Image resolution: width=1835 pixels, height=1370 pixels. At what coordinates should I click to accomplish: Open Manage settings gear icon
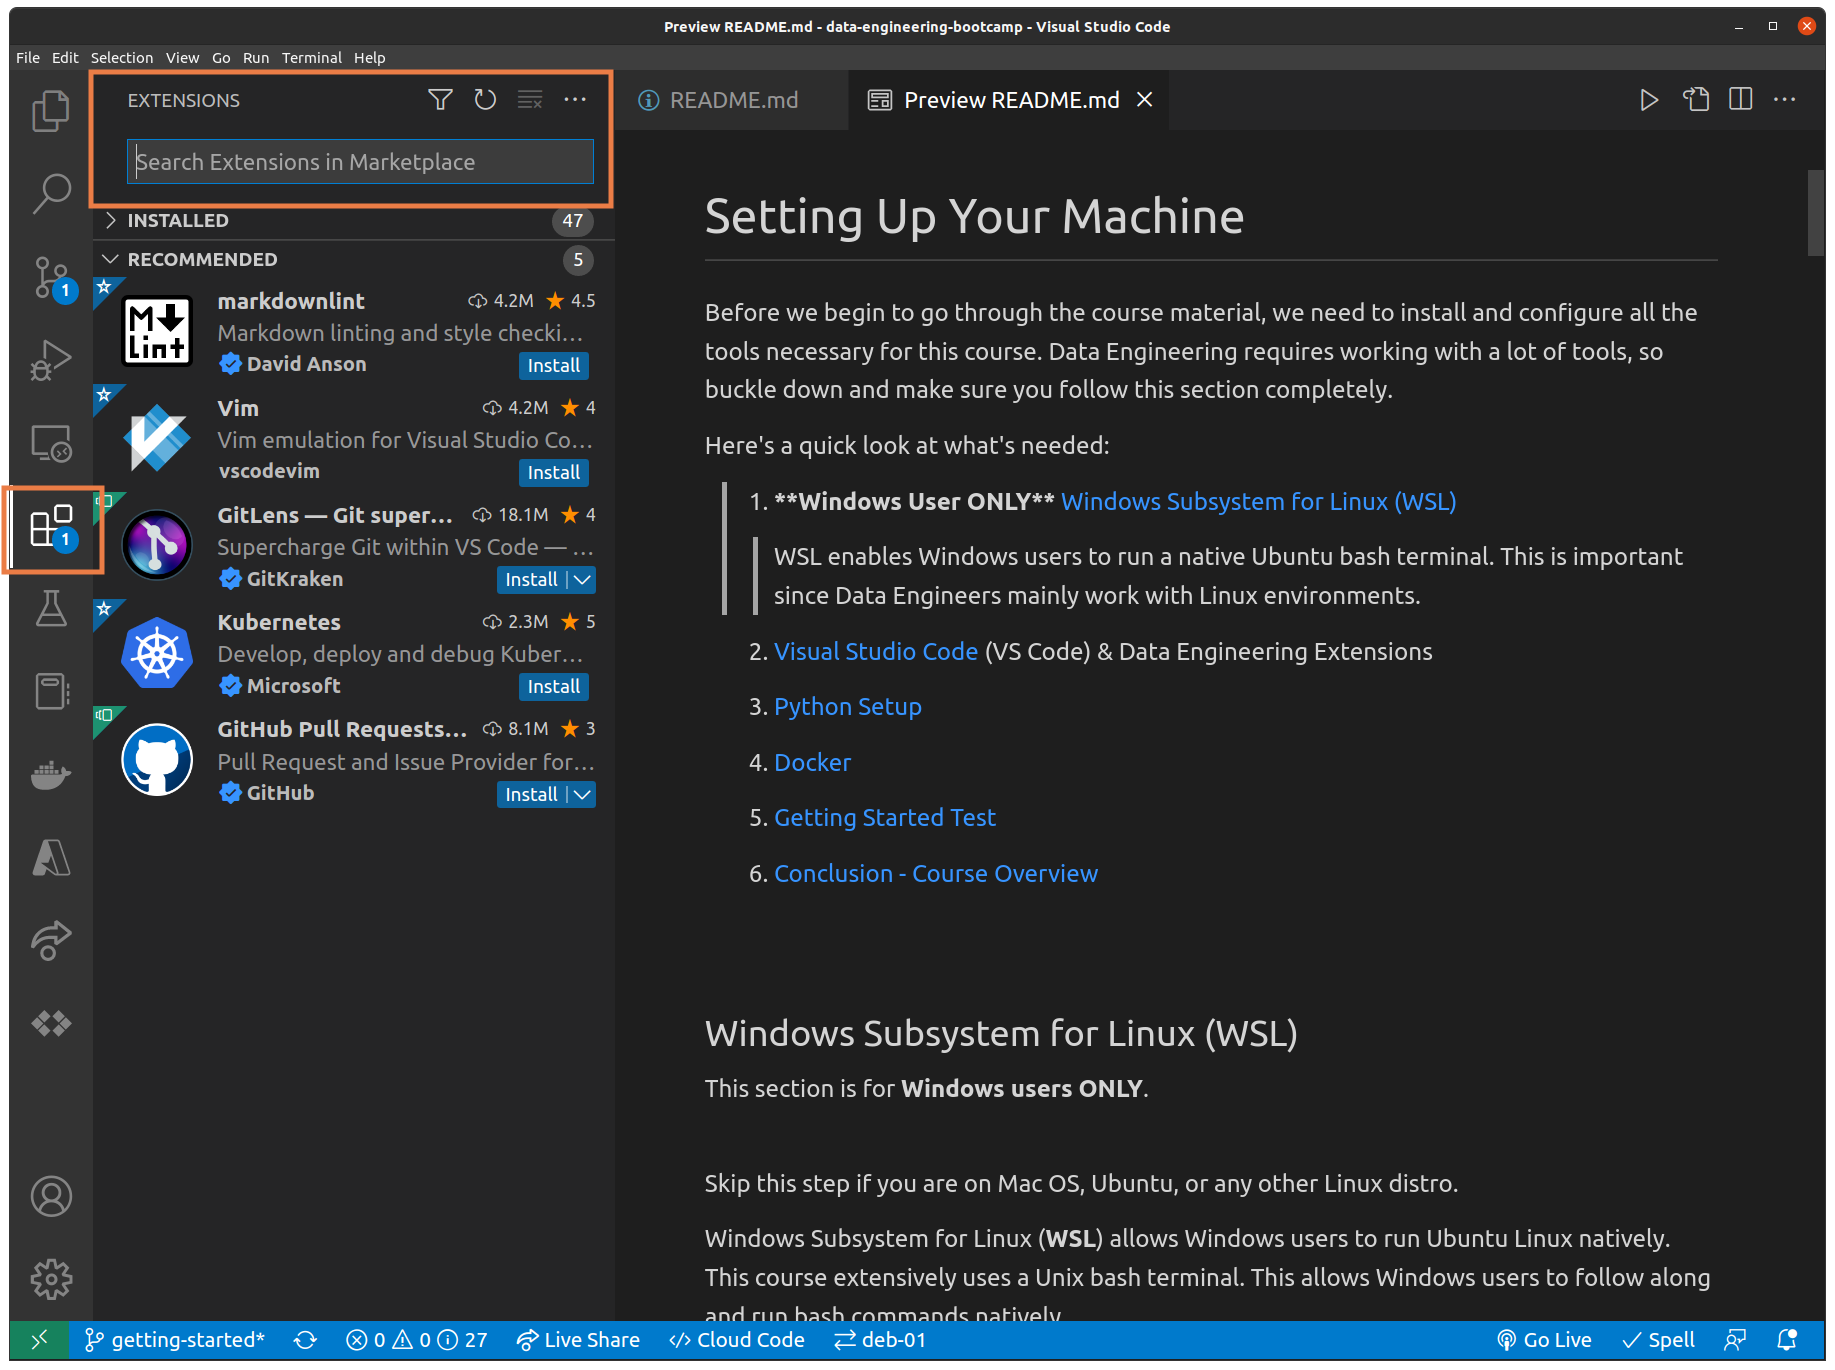pos(50,1278)
